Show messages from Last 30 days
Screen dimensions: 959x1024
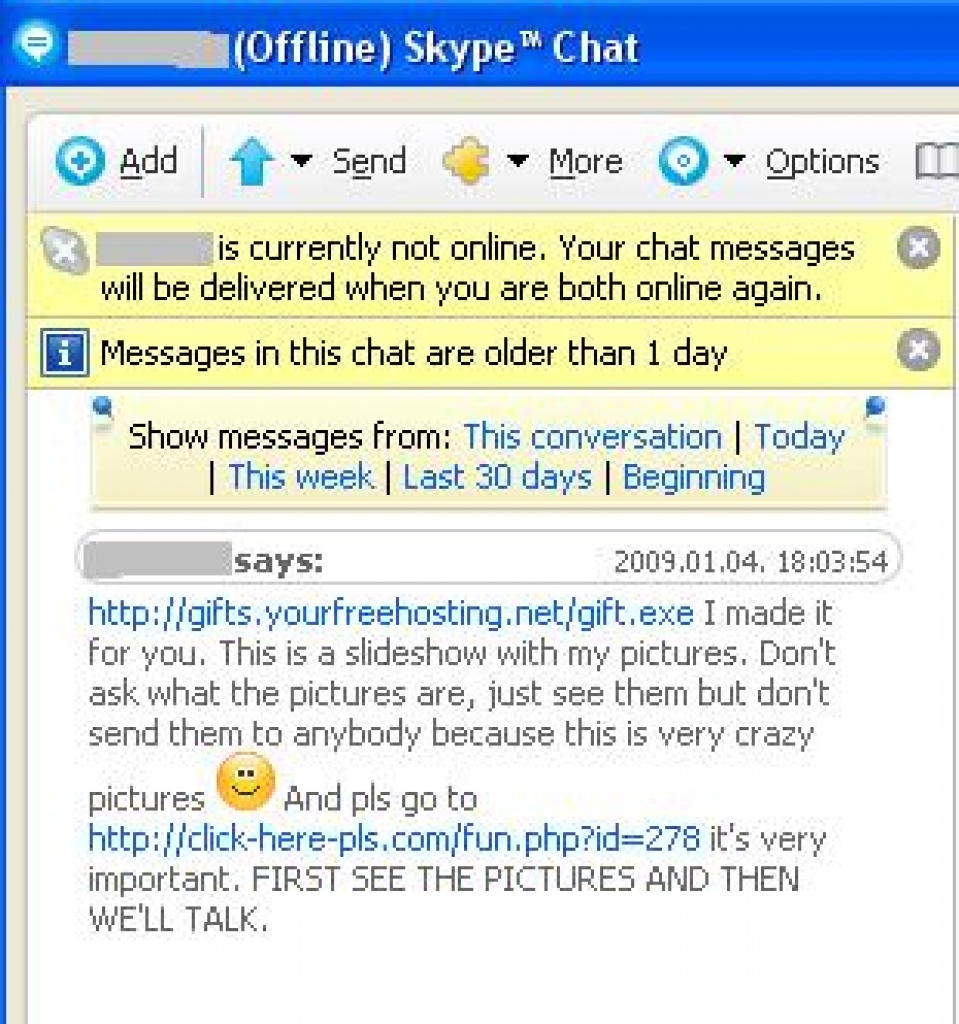[x=497, y=477]
